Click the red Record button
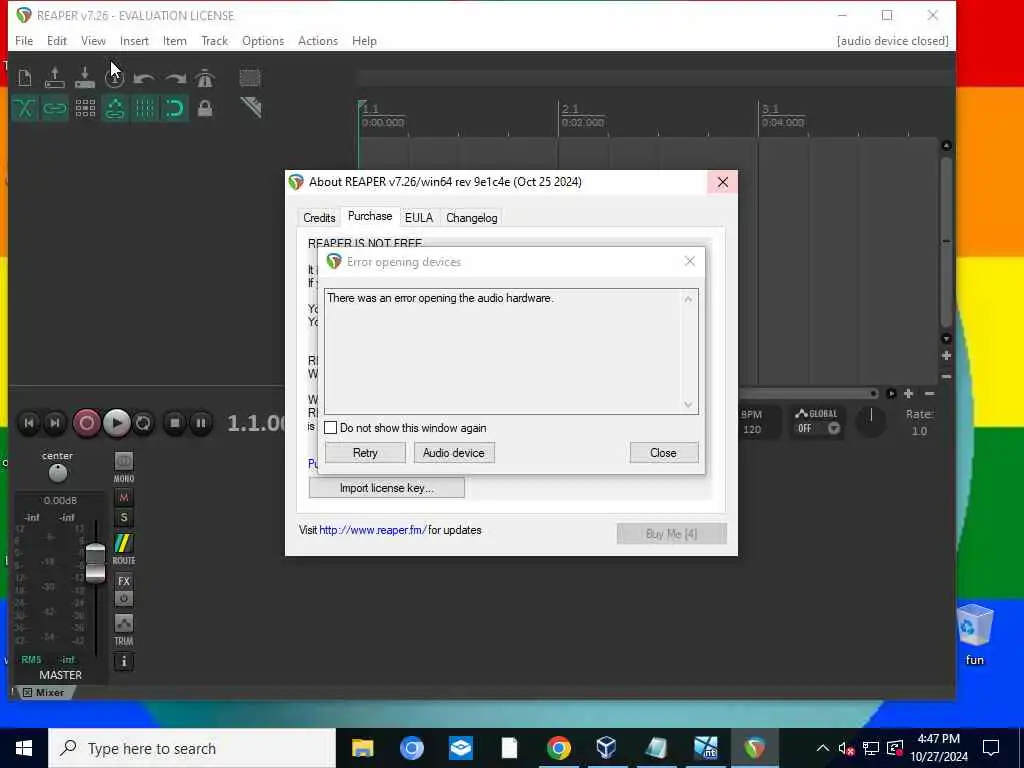This screenshot has height=768, width=1024. click(x=86, y=423)
